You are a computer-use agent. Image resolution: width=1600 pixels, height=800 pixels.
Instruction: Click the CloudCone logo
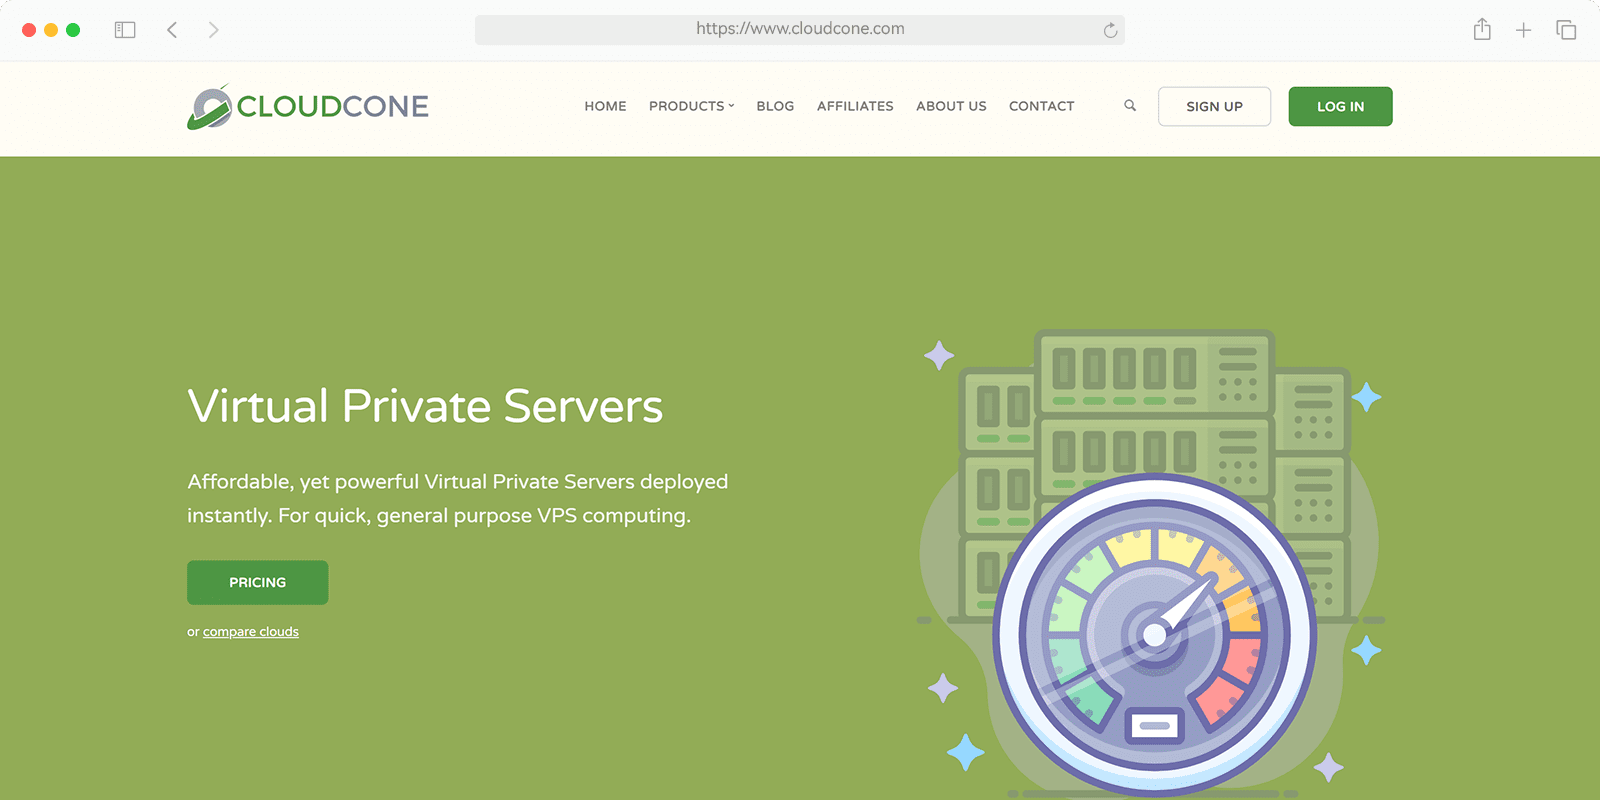308,106
